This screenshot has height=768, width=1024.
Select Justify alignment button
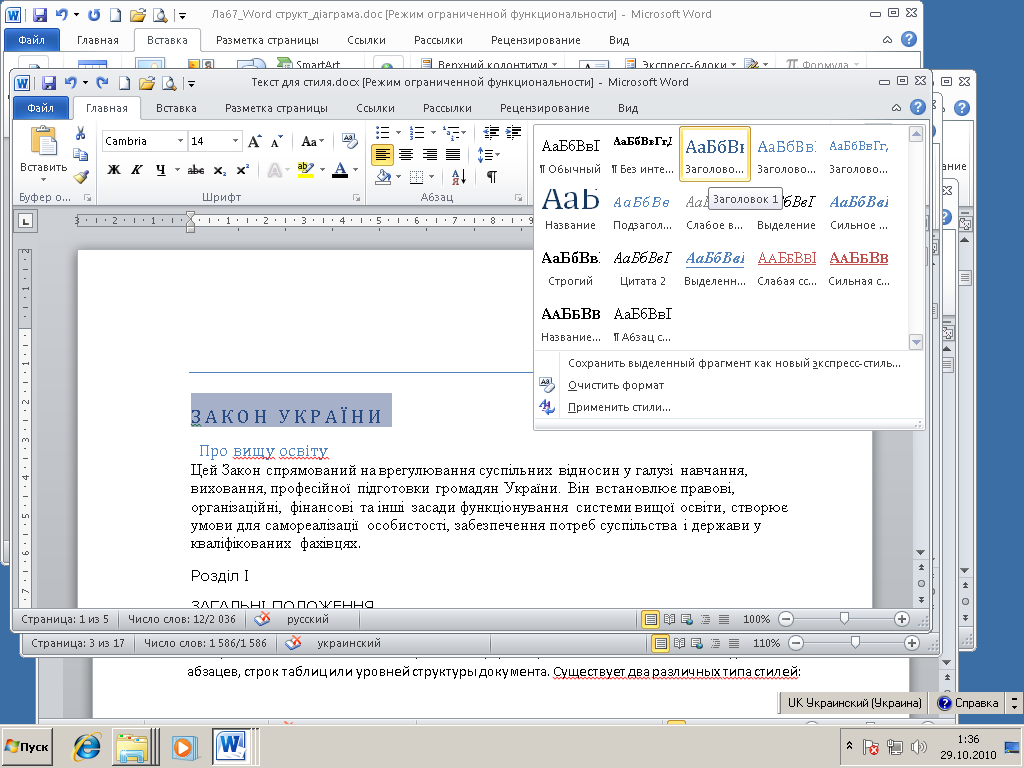click(x=453, y=155)
